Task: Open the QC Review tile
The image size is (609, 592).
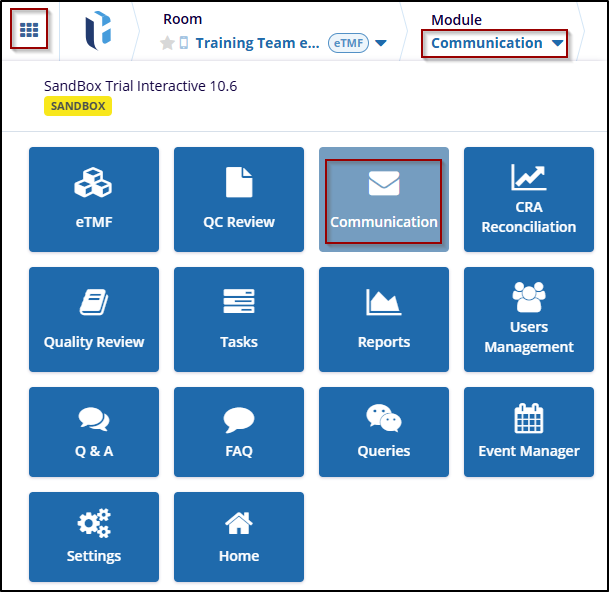Action: [x=239, y=199]
